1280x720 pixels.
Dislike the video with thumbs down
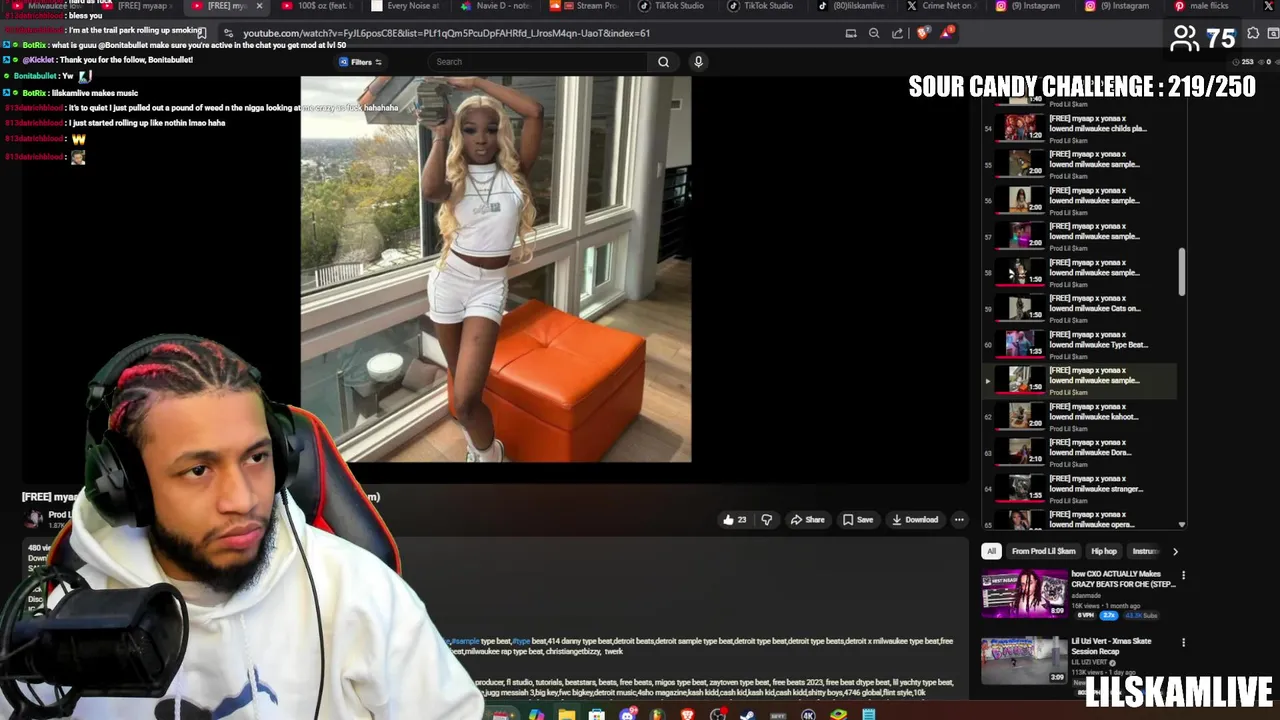[x=767, y=520]
